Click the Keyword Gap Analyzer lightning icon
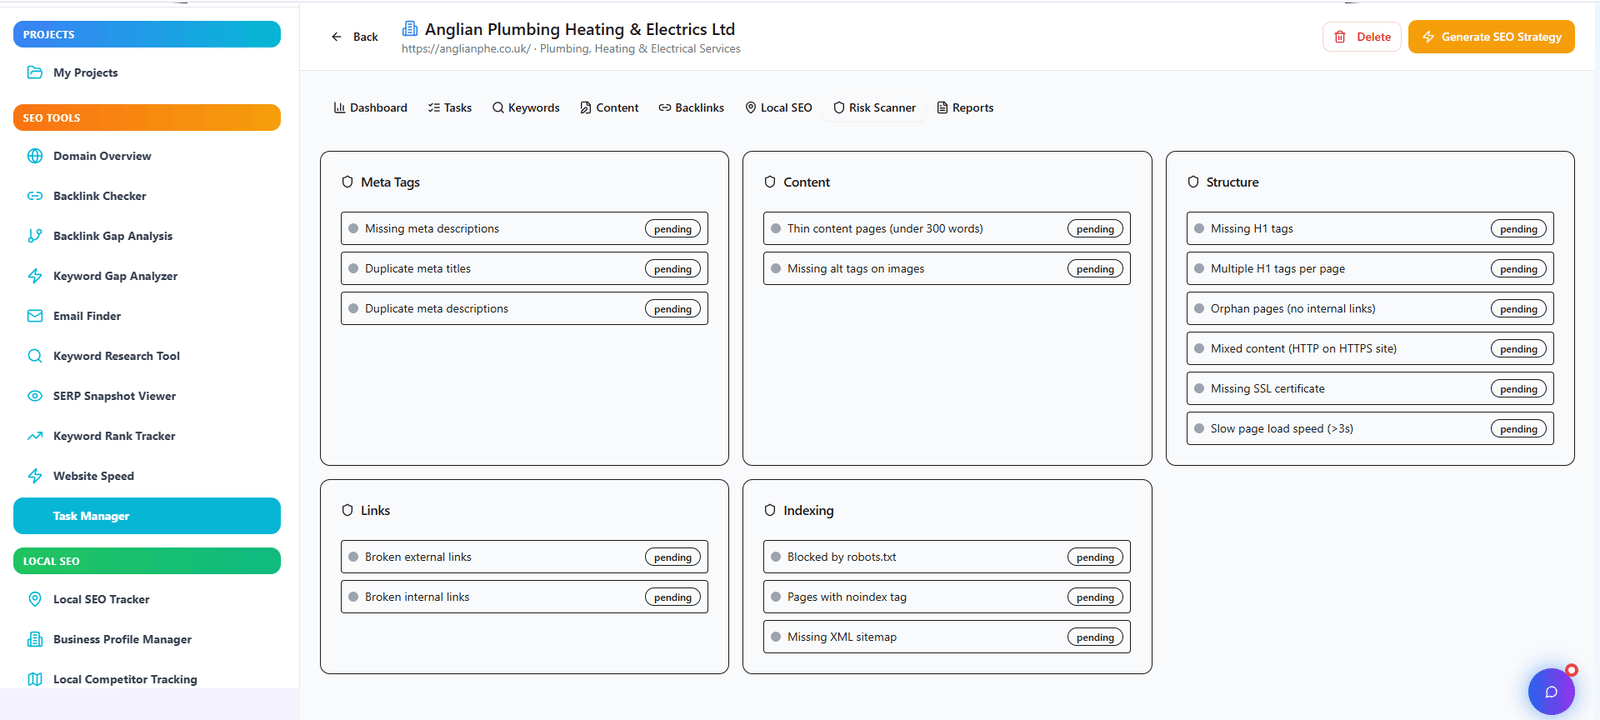 click(35, 276)
